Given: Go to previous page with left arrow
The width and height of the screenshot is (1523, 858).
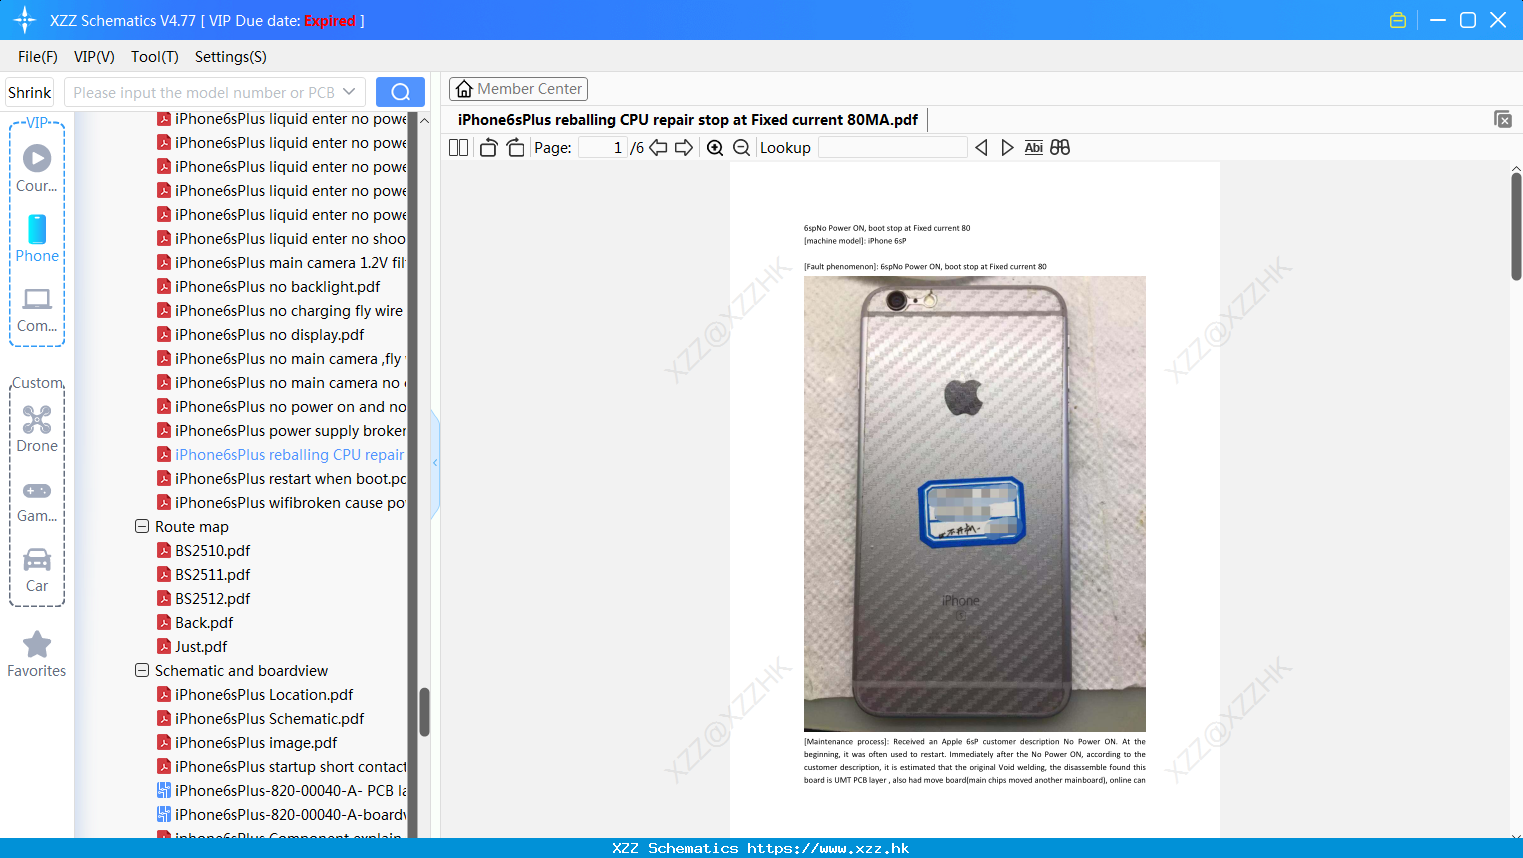Looking at the screenshot, I should click(658, 148).
